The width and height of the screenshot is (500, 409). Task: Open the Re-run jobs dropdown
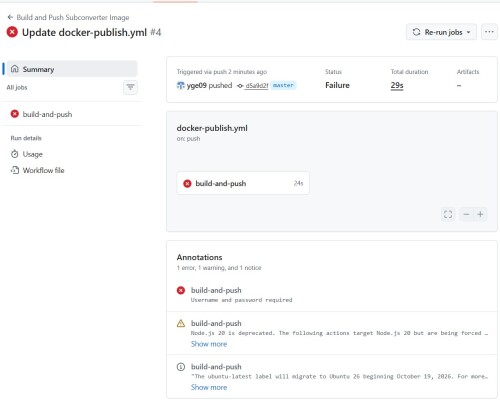pos(441,32)
